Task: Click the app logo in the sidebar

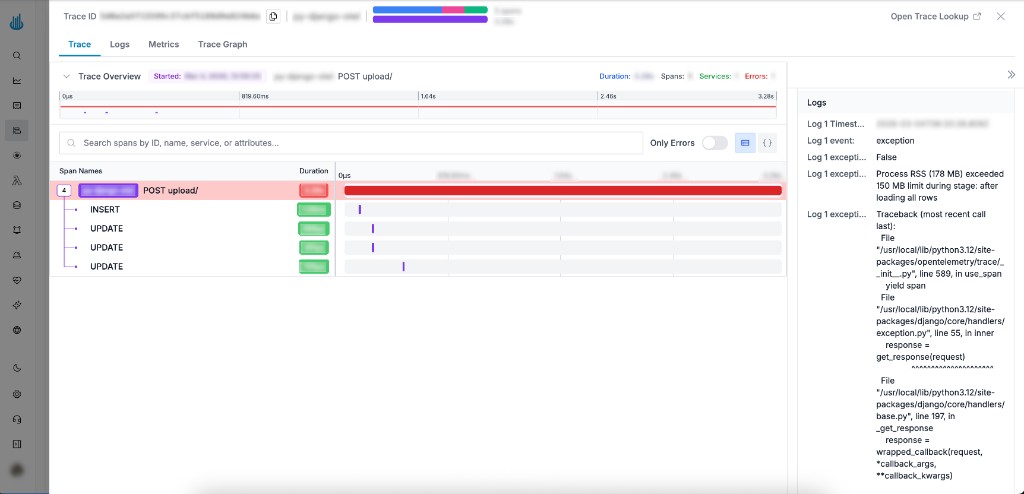Action: 18,24
